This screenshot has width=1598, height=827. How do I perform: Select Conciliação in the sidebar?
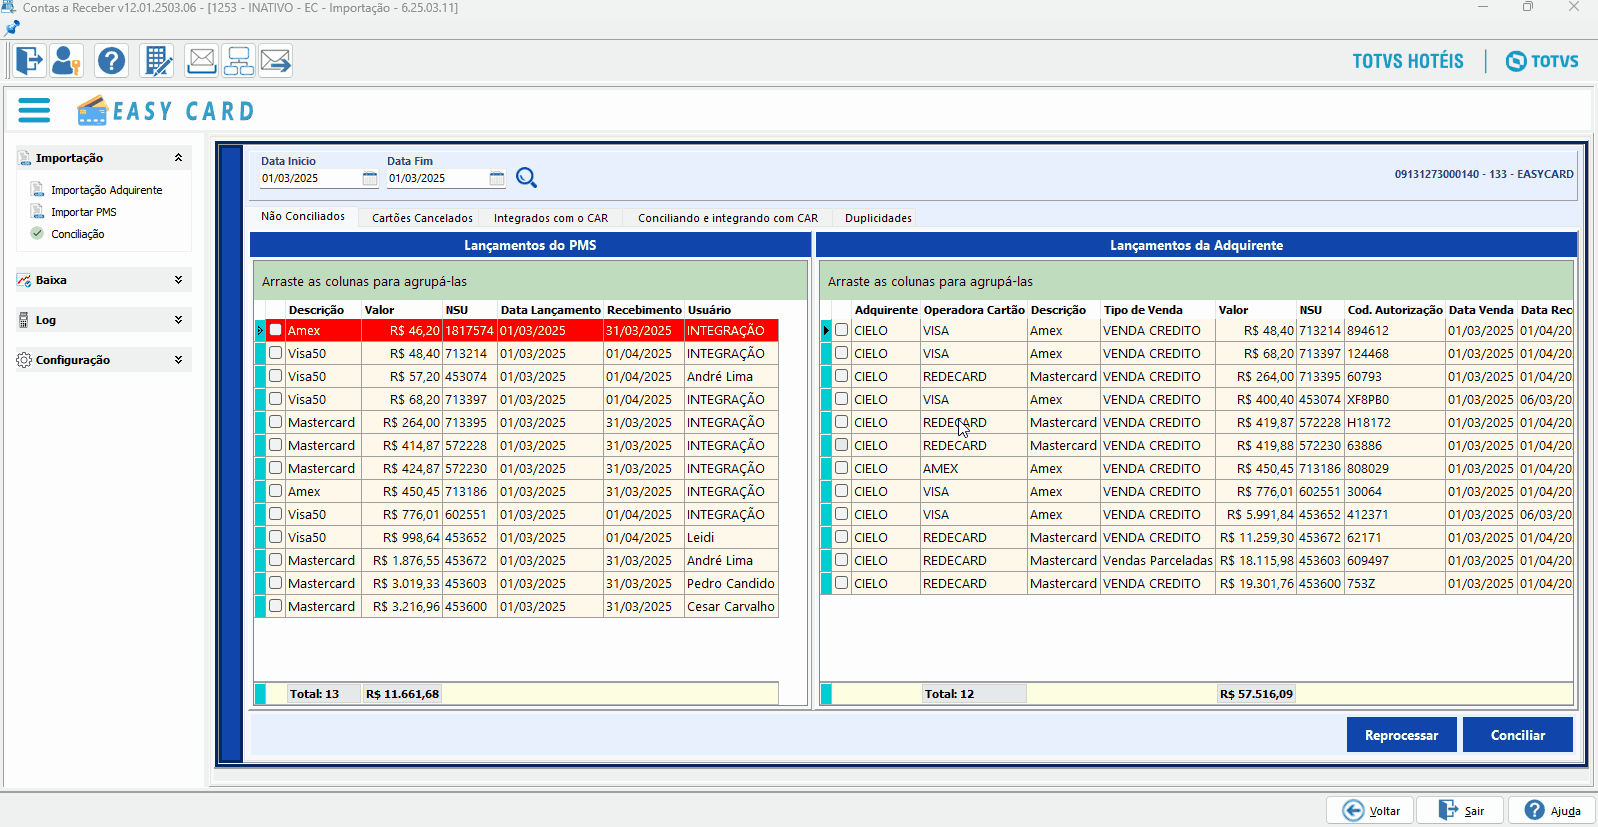click(78, 234)
